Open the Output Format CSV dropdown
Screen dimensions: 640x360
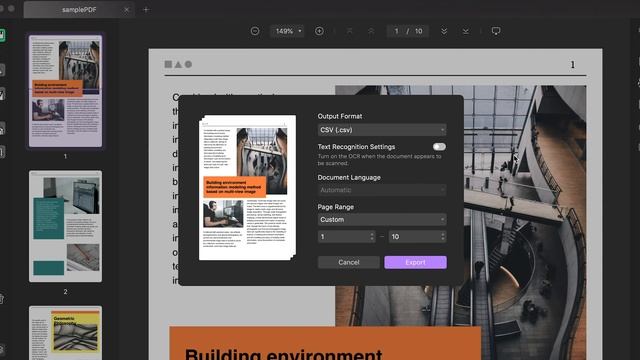point(382,130)
